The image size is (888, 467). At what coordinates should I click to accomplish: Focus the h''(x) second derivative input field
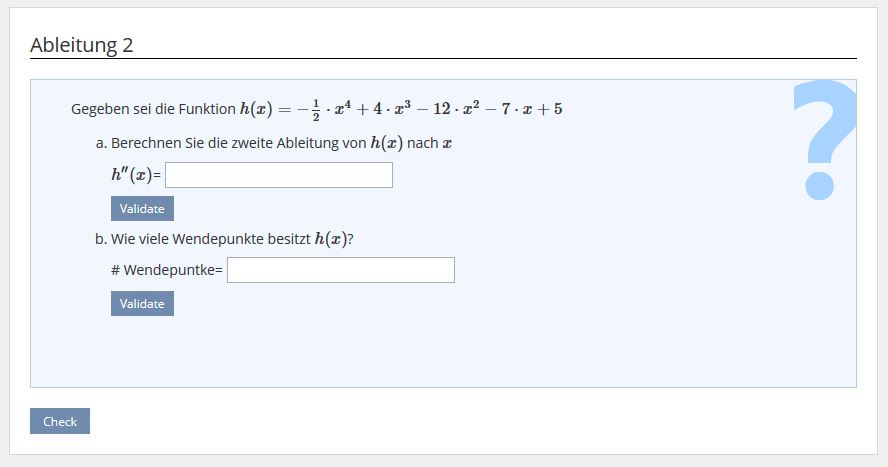click(279, 175)
